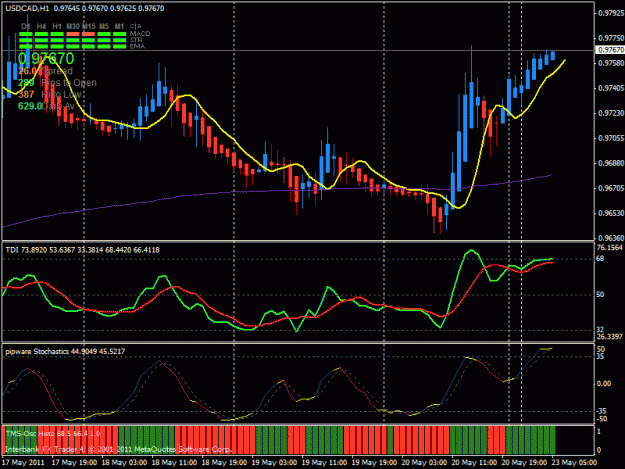This screenshot has width=625, height=469.
Task: Click the MACD row label
Action: click(x=140, y=34)
